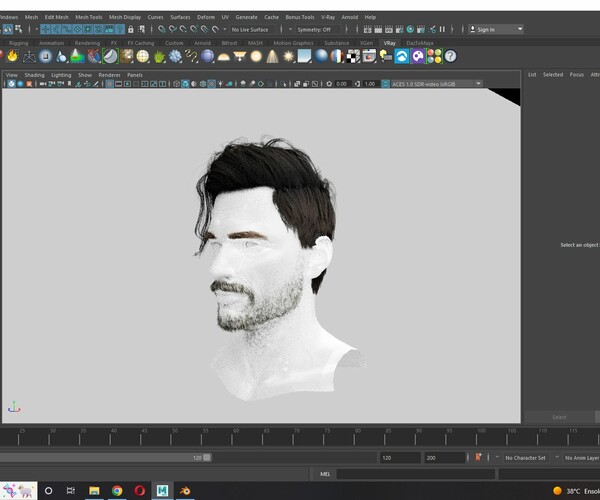Toggle view transform icon beside ACES field
Viewport: 600px width, 500px height.
click(385, 84)
